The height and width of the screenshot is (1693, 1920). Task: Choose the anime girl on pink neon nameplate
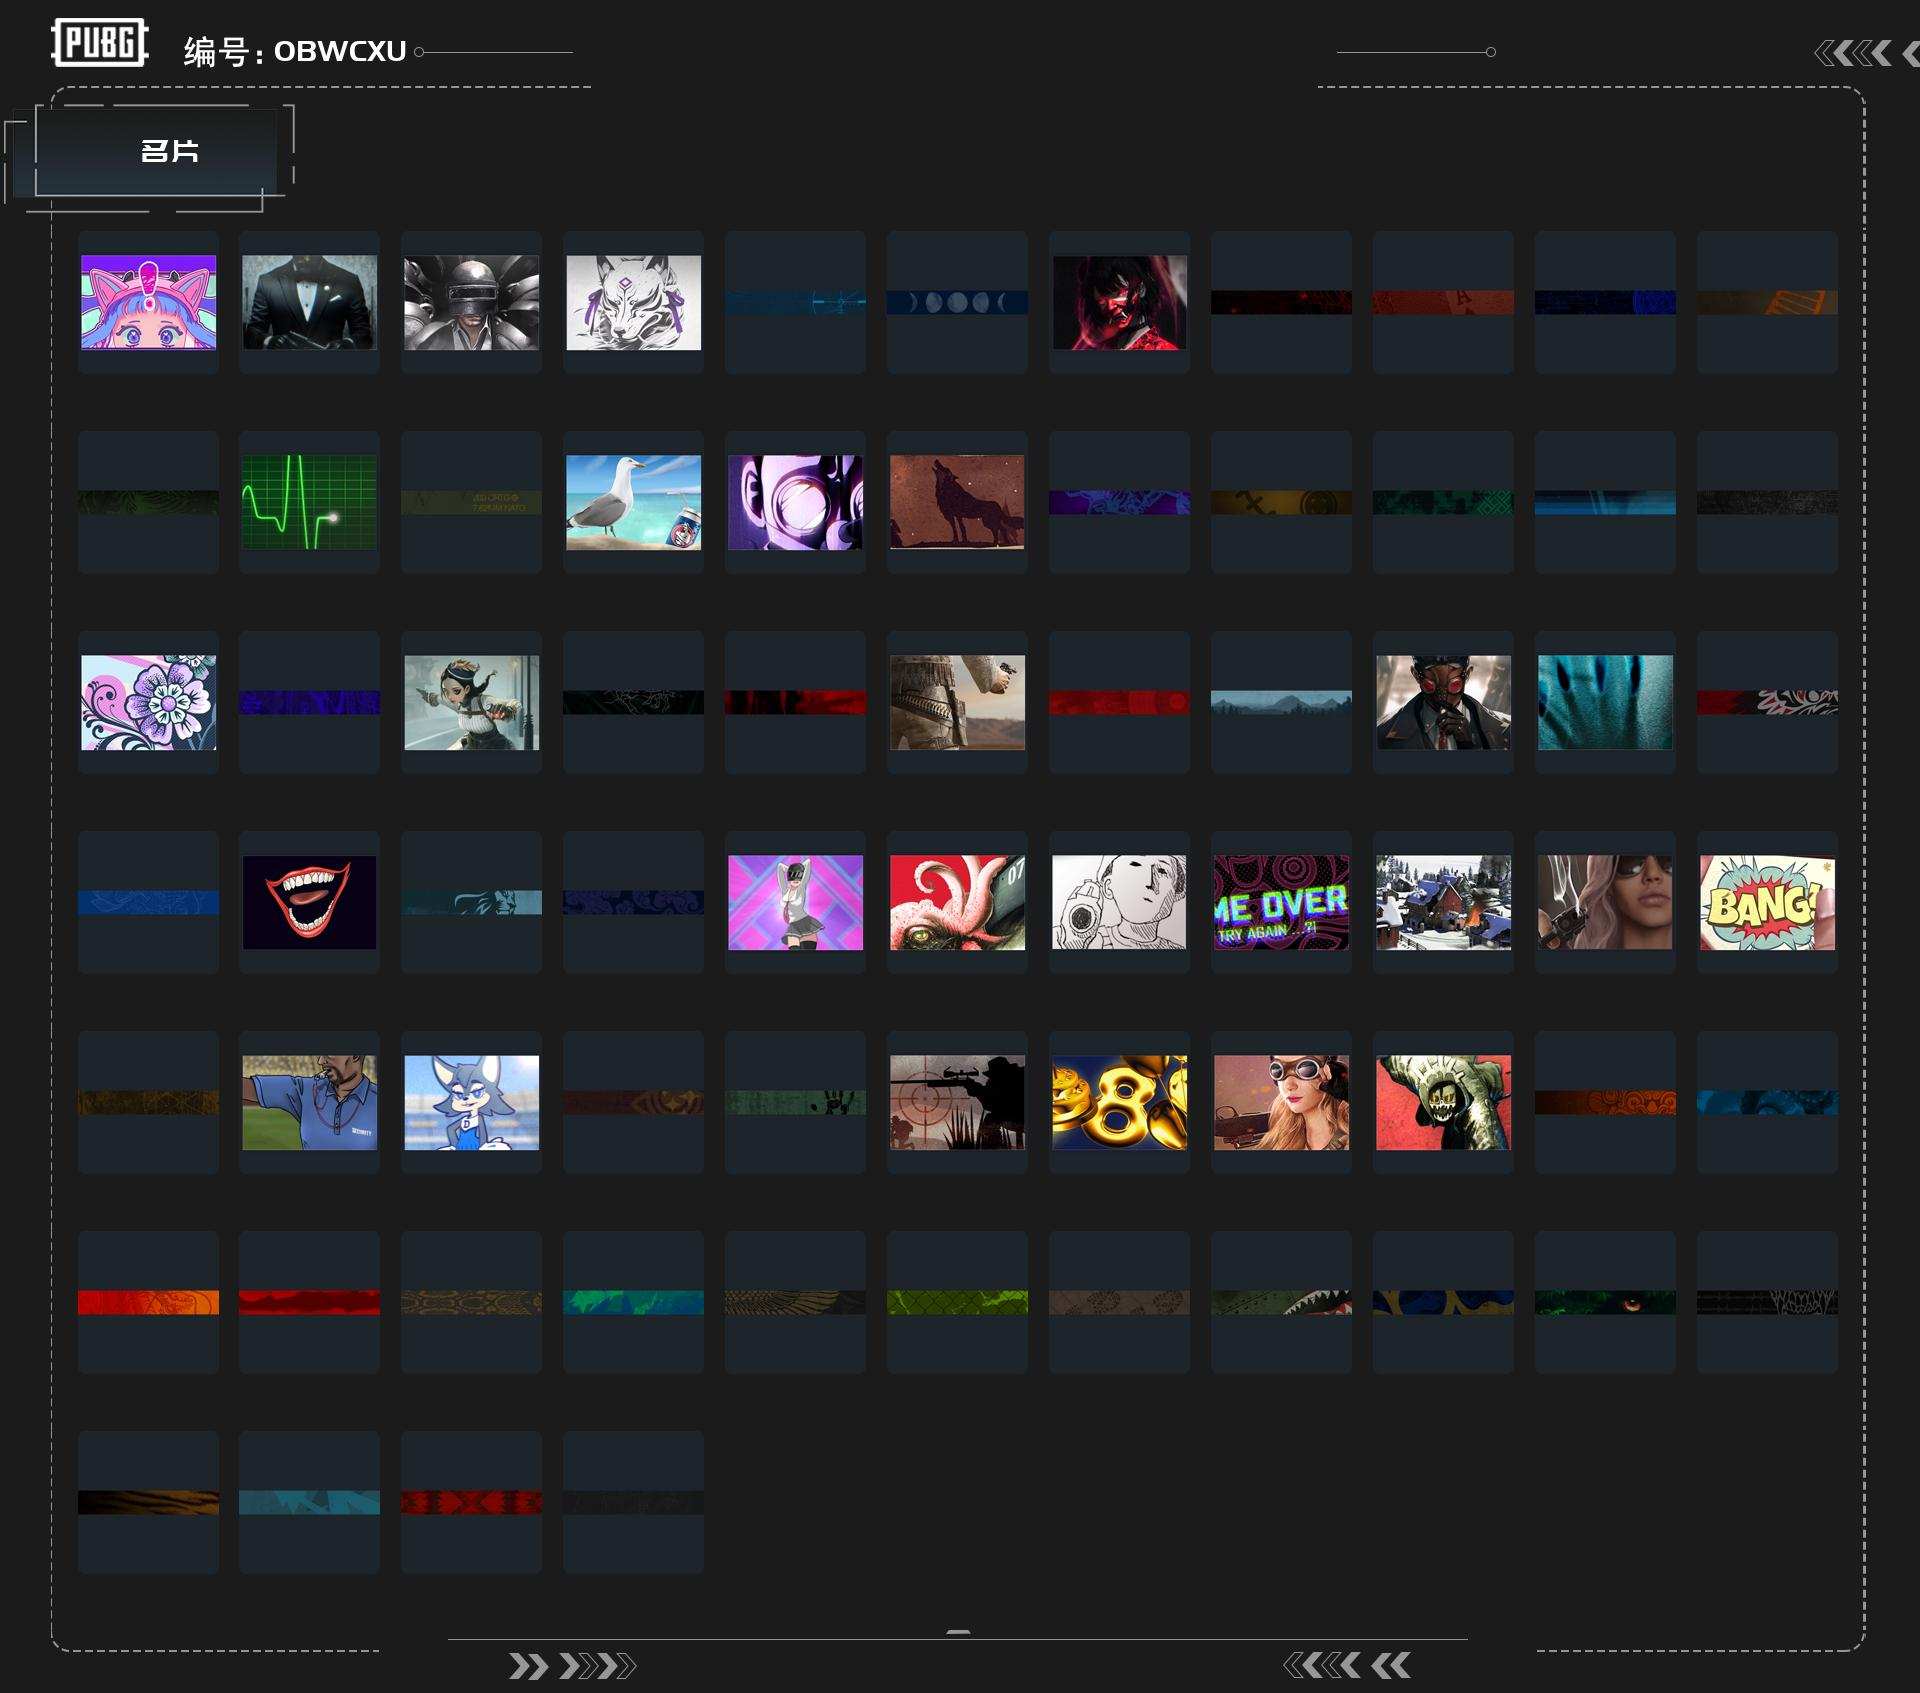[796, 902]
